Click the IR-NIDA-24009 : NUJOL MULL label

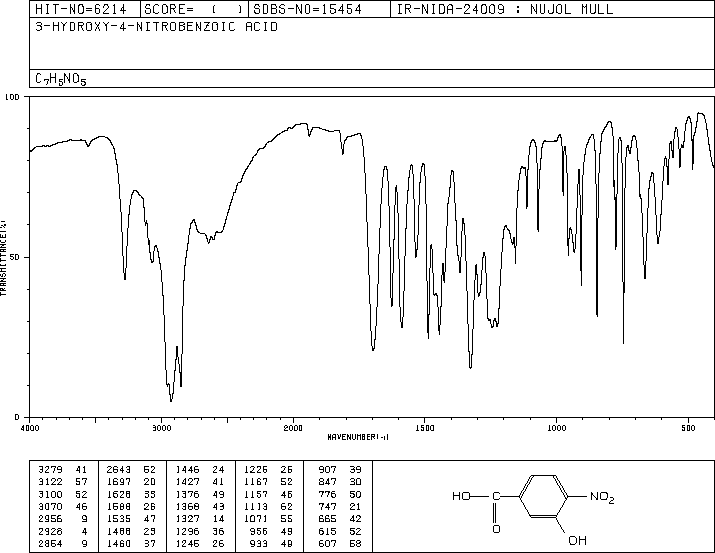tap(505, 9)
